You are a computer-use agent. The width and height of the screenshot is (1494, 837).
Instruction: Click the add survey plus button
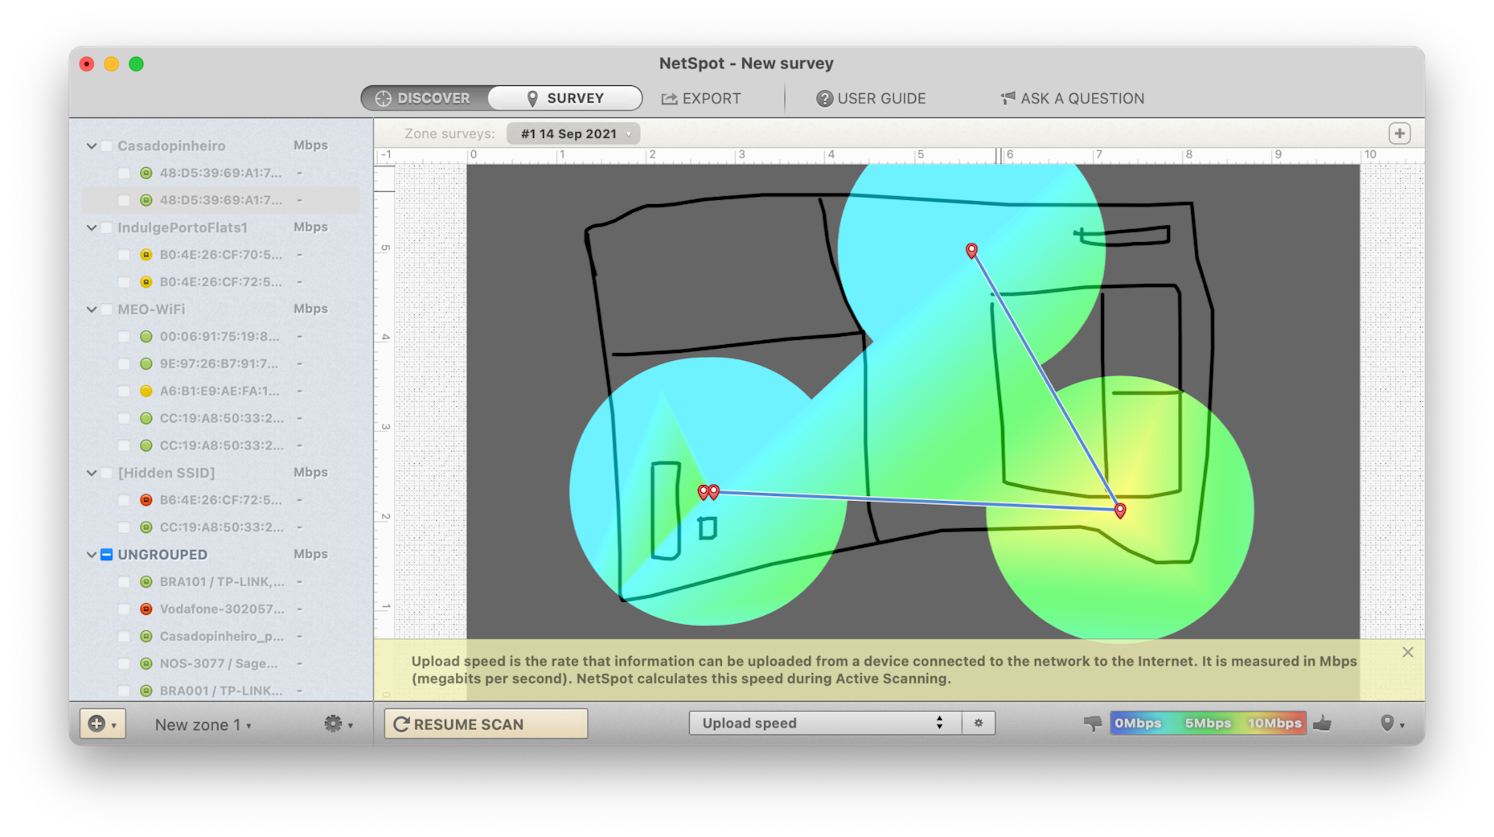1399,133
